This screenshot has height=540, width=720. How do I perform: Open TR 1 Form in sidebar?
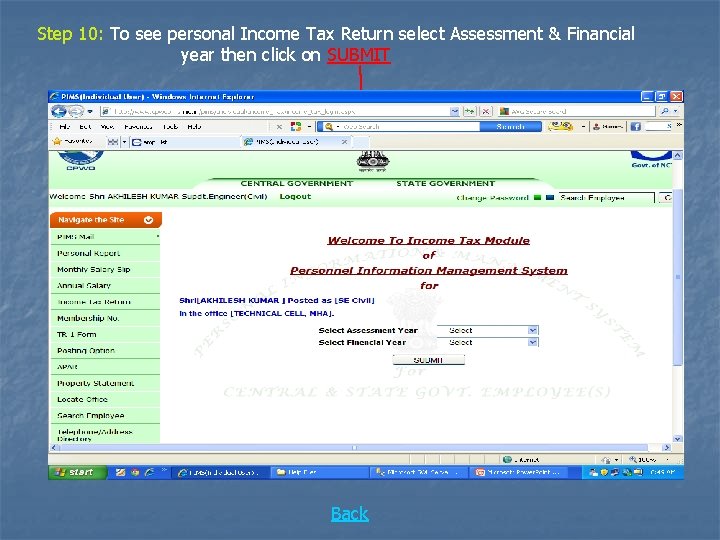(105, 334)
